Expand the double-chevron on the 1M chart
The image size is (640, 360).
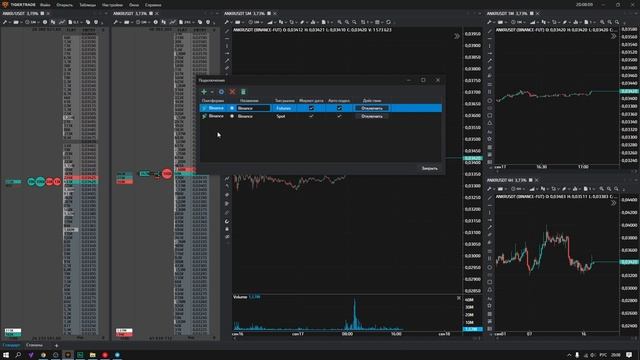(613, 36)
